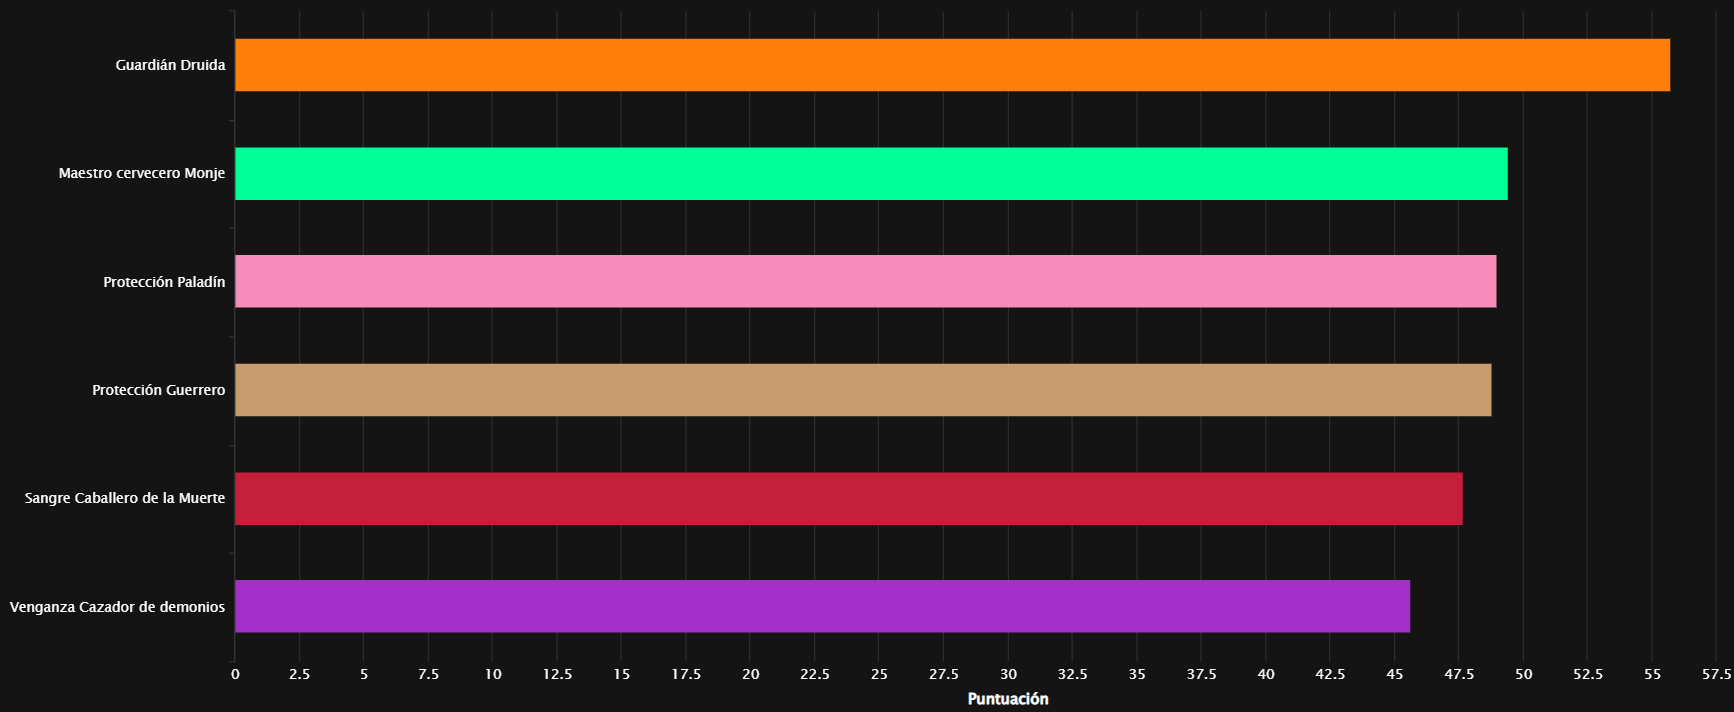Select the green Maestro cervecero Monje bar
The image size is (1734, 712).
[x=871, y=174]
